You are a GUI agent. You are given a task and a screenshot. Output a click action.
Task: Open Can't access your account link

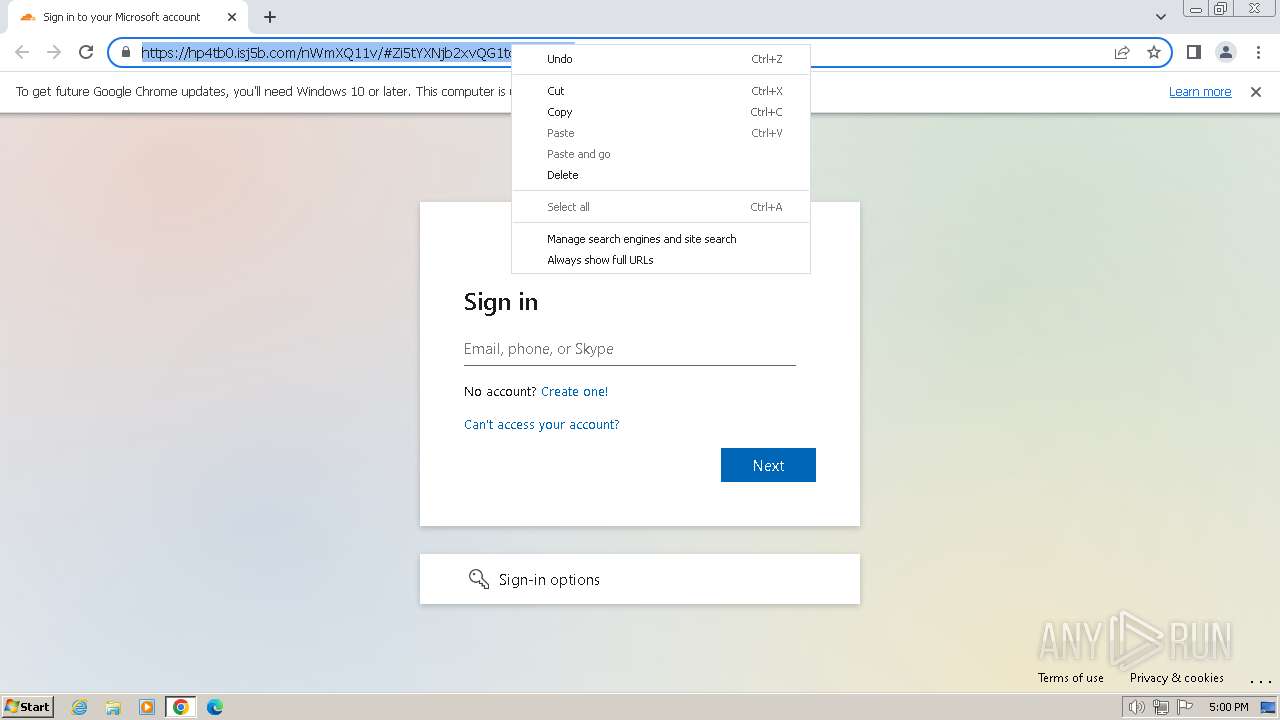(x=542, y=425)
